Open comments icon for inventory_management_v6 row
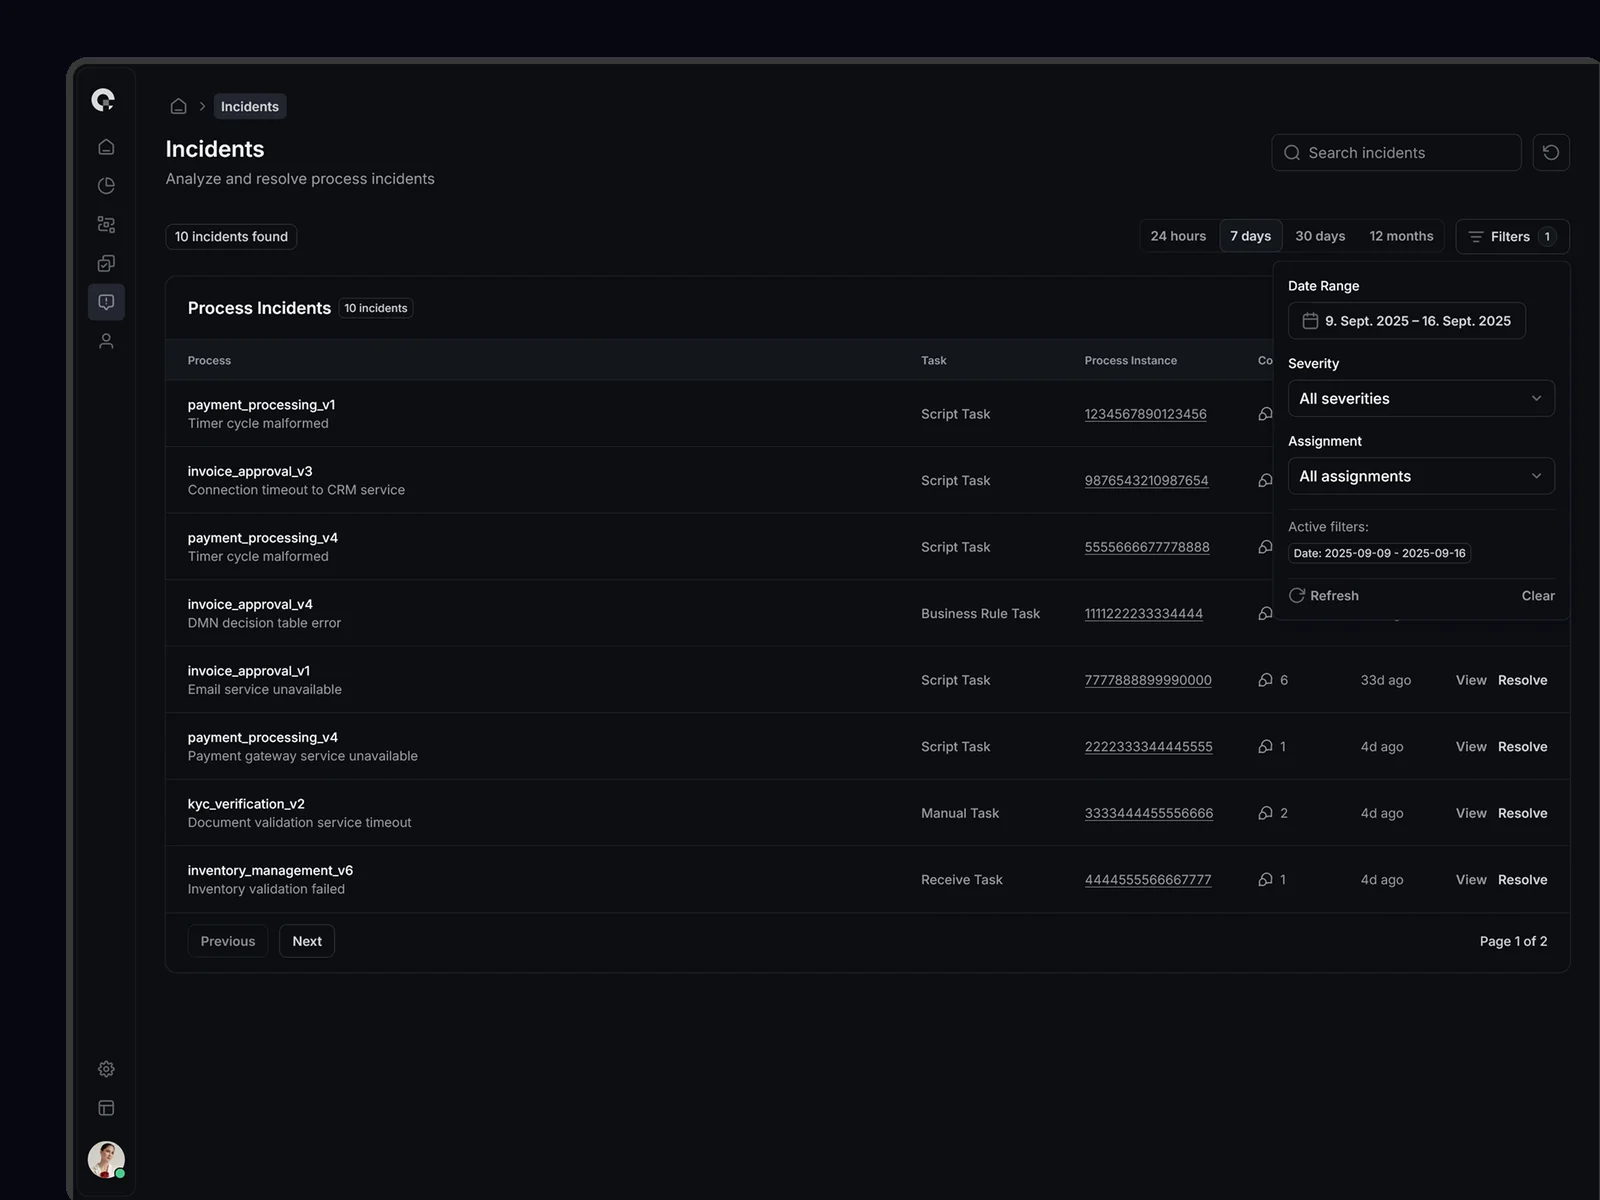The width and height of the screenshot is (1600, 1200). pyautogui.click(x=1265, y=880)
